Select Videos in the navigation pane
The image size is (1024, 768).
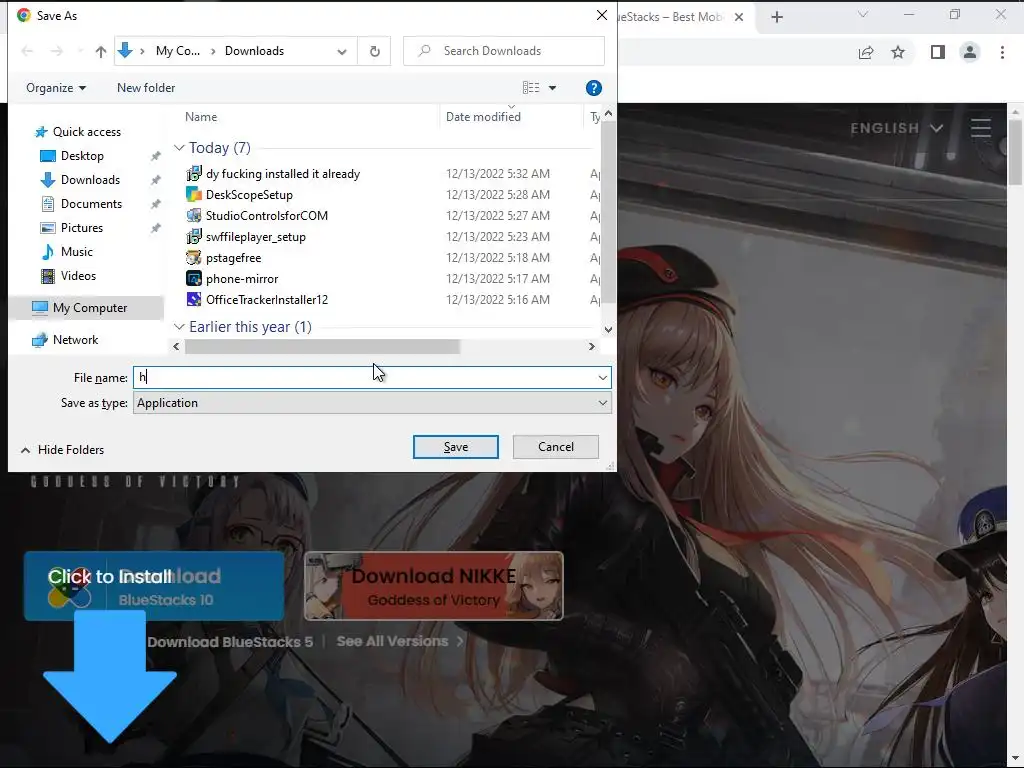pyautogui.click(x=78, y=276)
